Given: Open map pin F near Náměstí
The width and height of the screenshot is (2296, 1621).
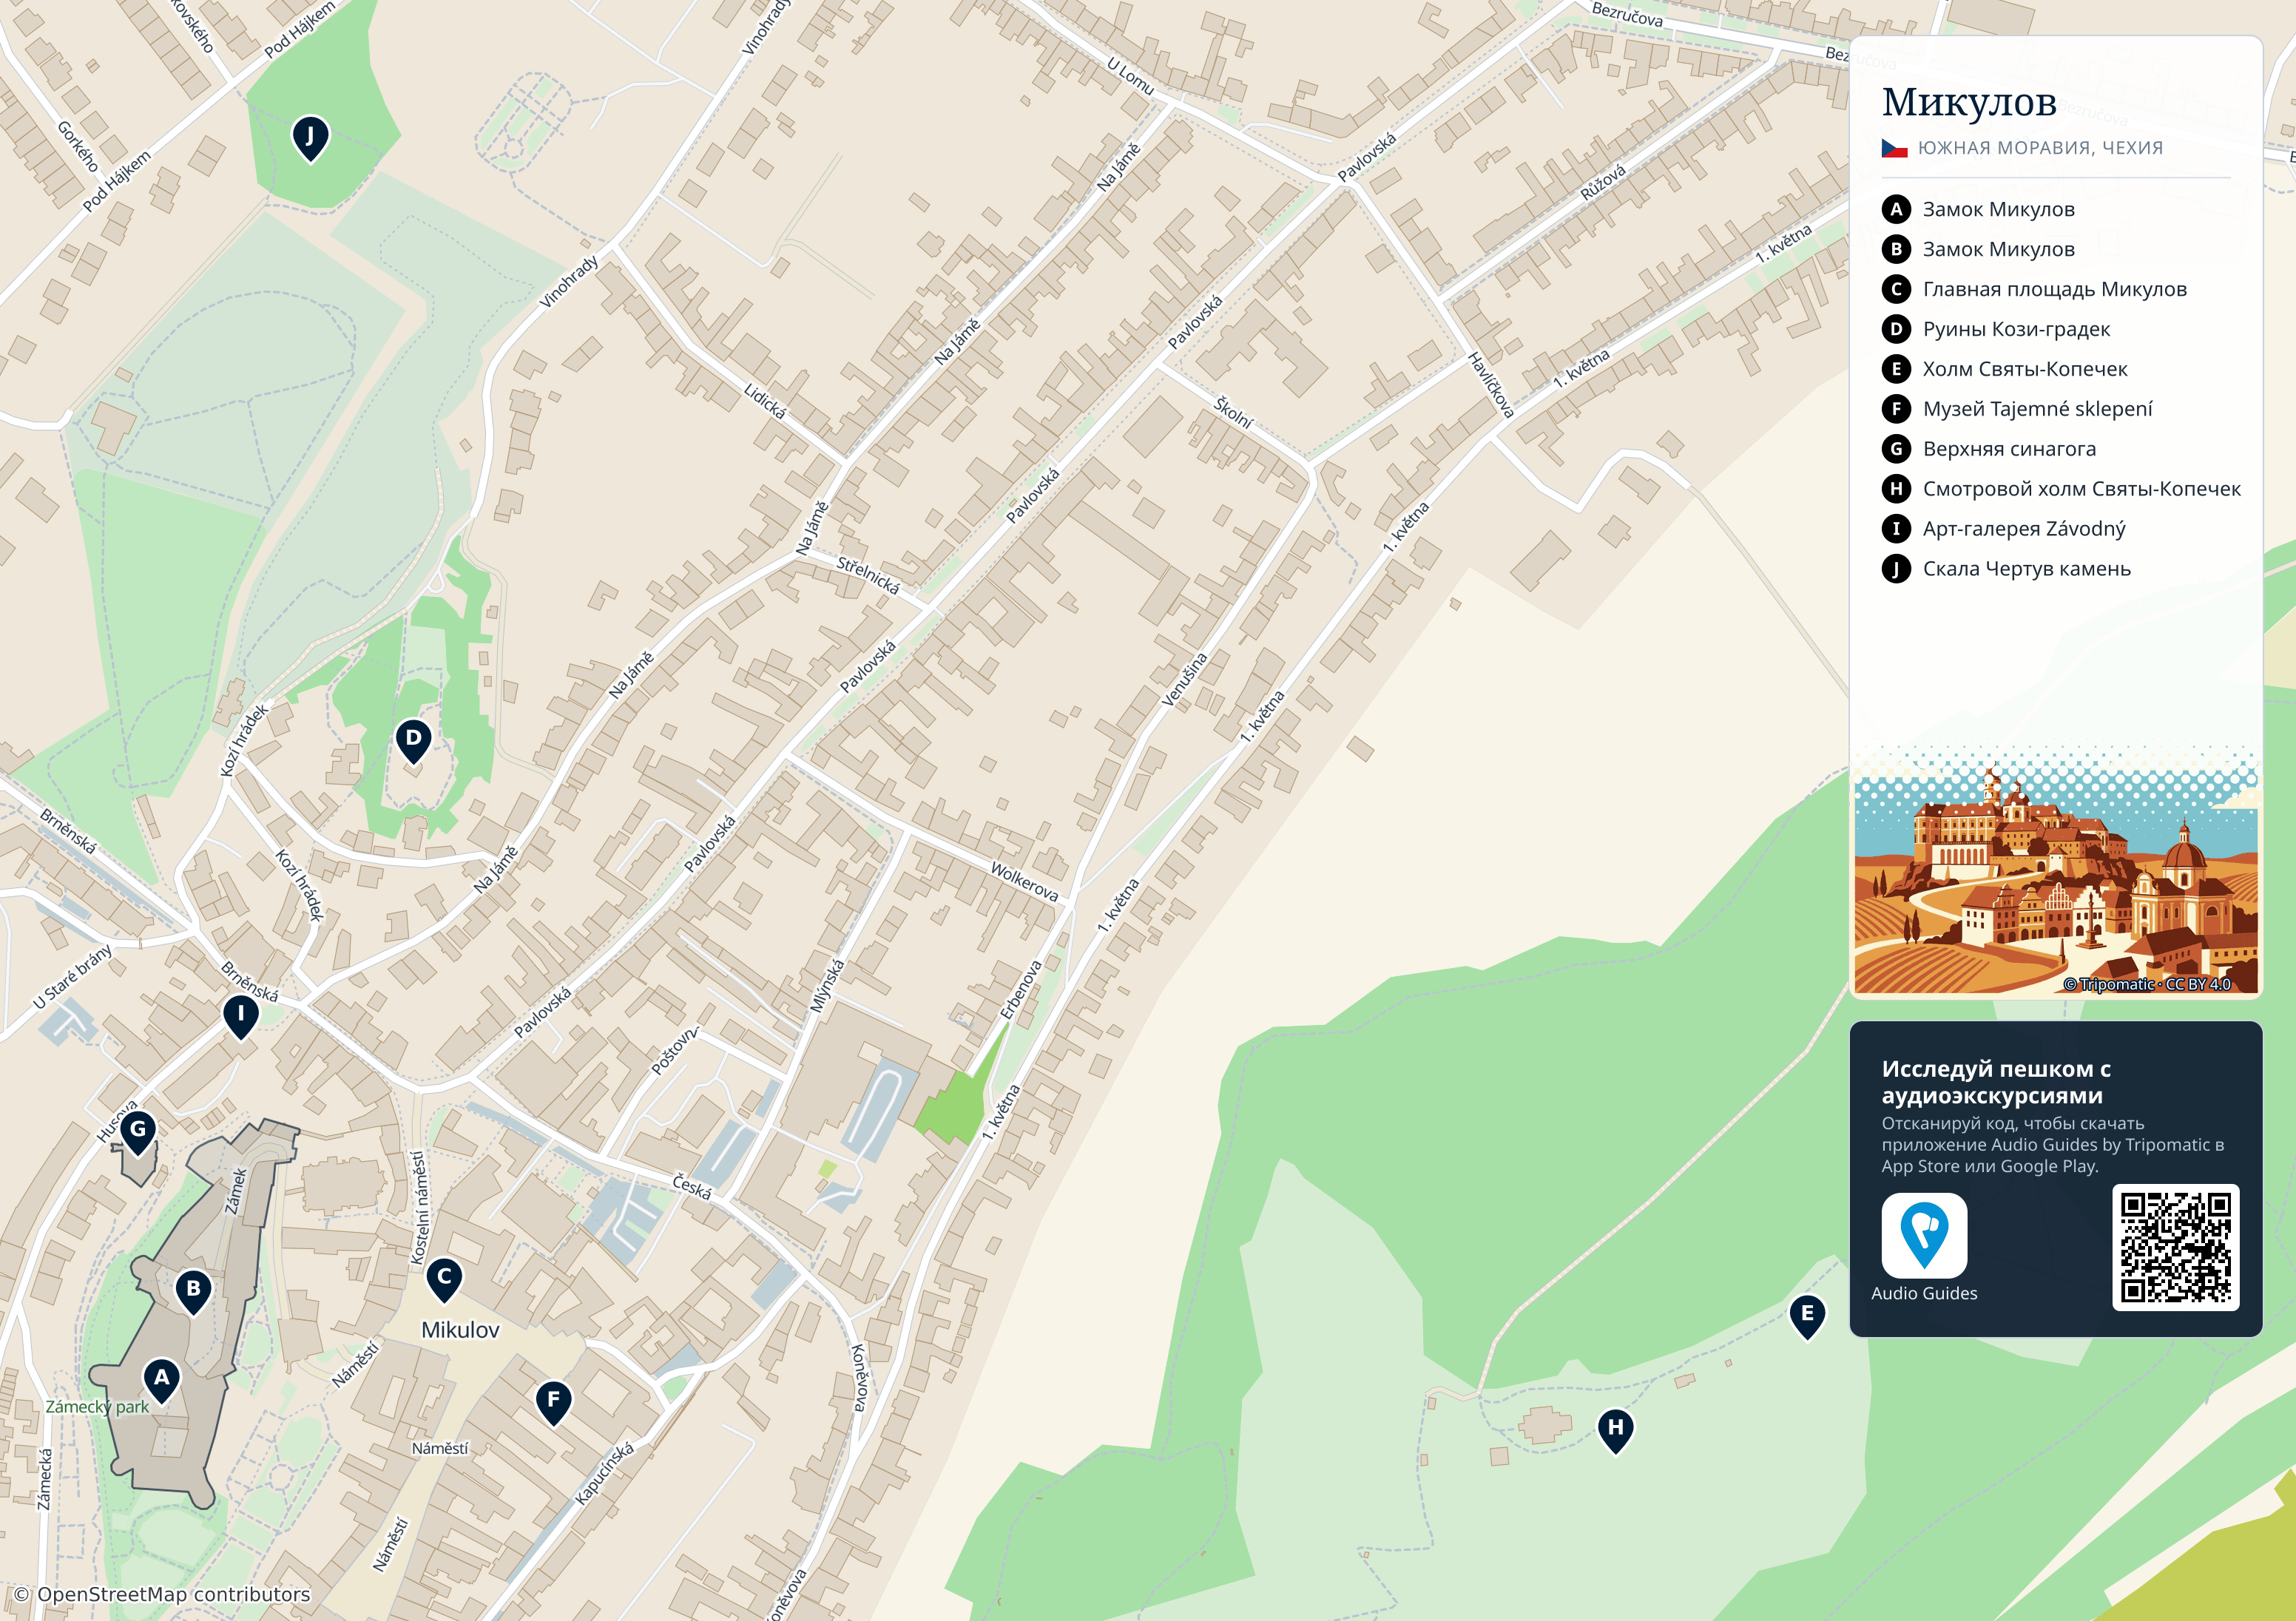Looking at the screenshot, I should point(553,1403).
